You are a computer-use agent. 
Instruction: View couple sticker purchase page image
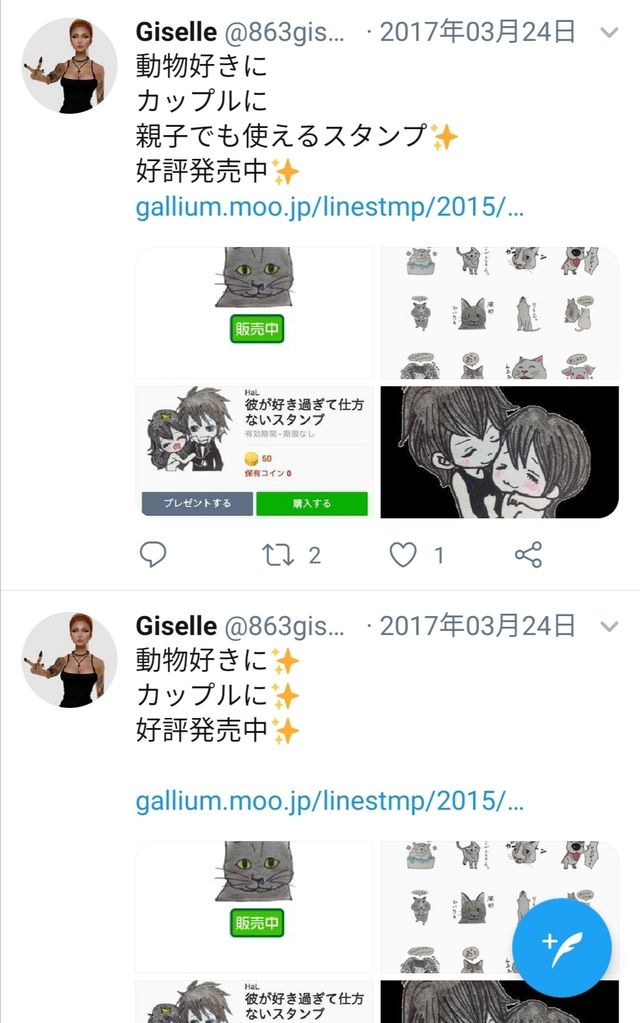(254, 452)
